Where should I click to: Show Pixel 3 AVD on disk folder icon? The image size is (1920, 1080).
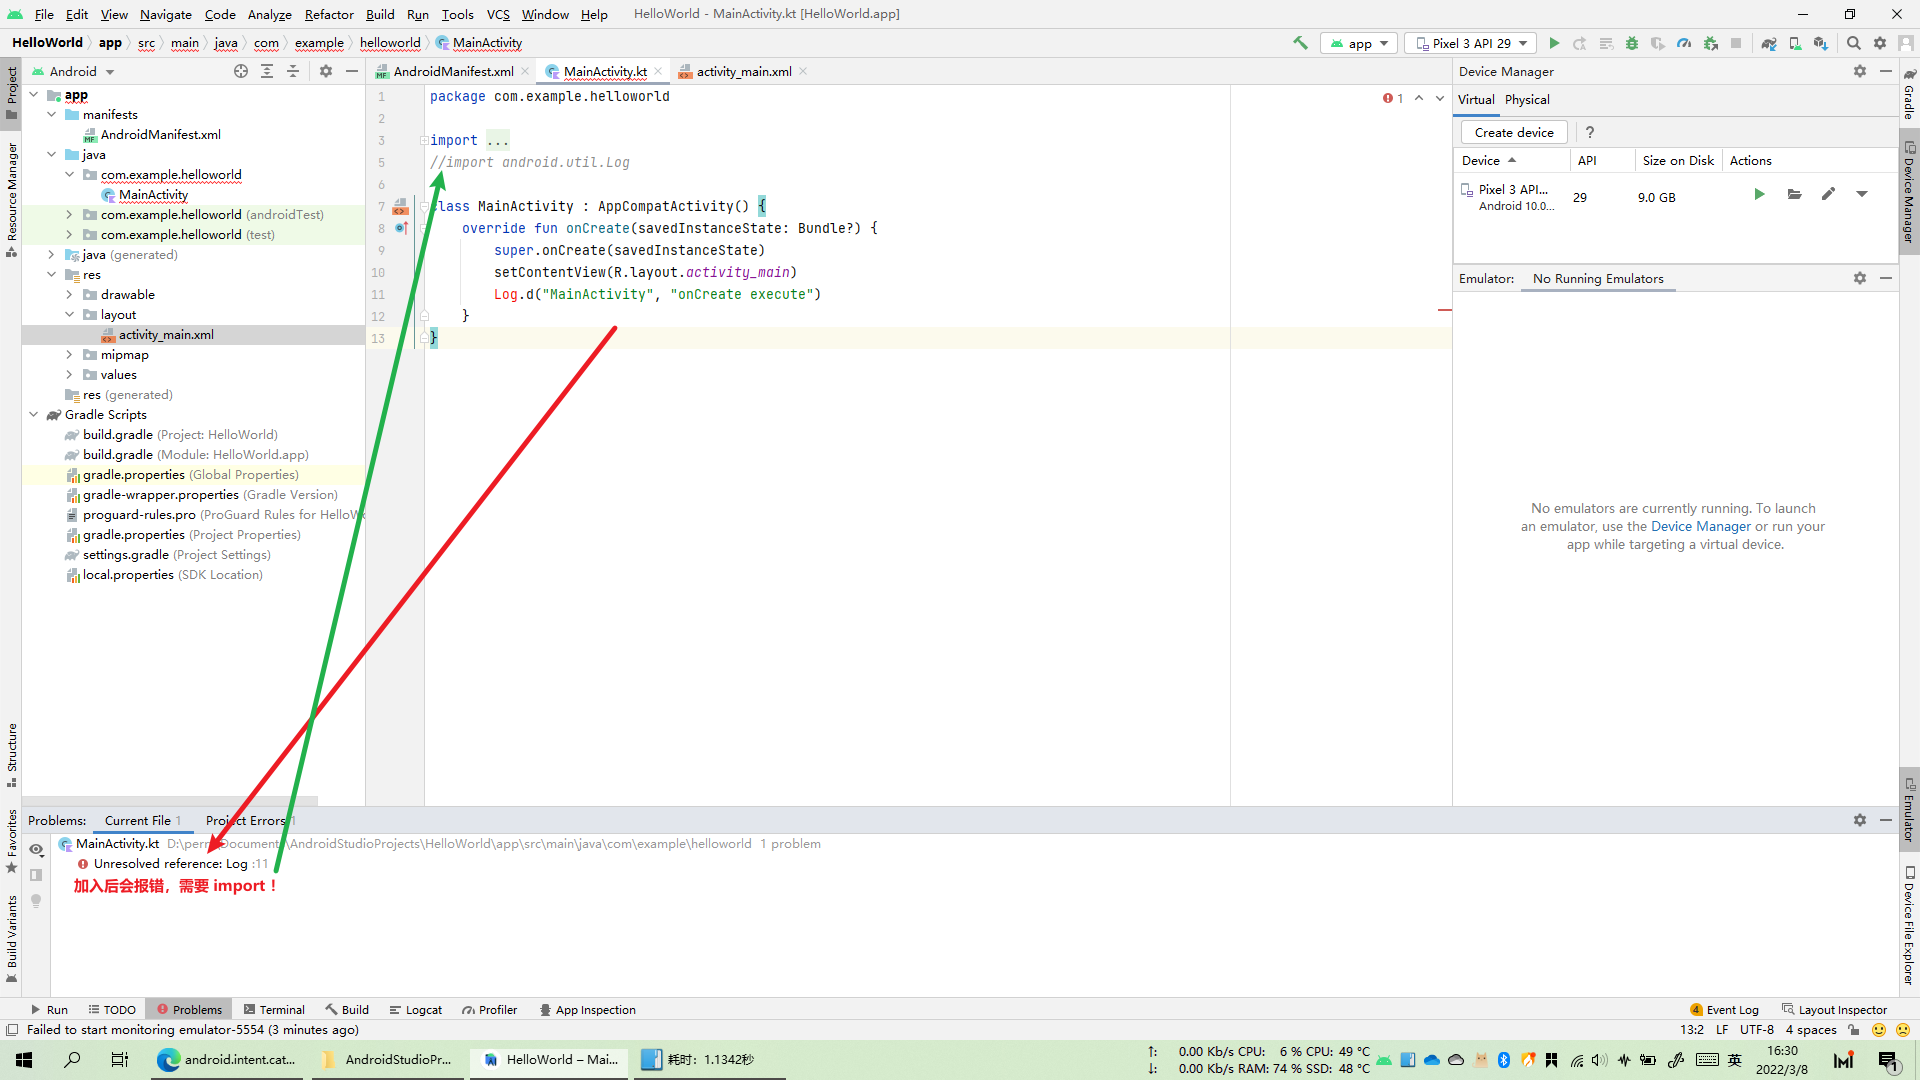[x=1794, y=195]
